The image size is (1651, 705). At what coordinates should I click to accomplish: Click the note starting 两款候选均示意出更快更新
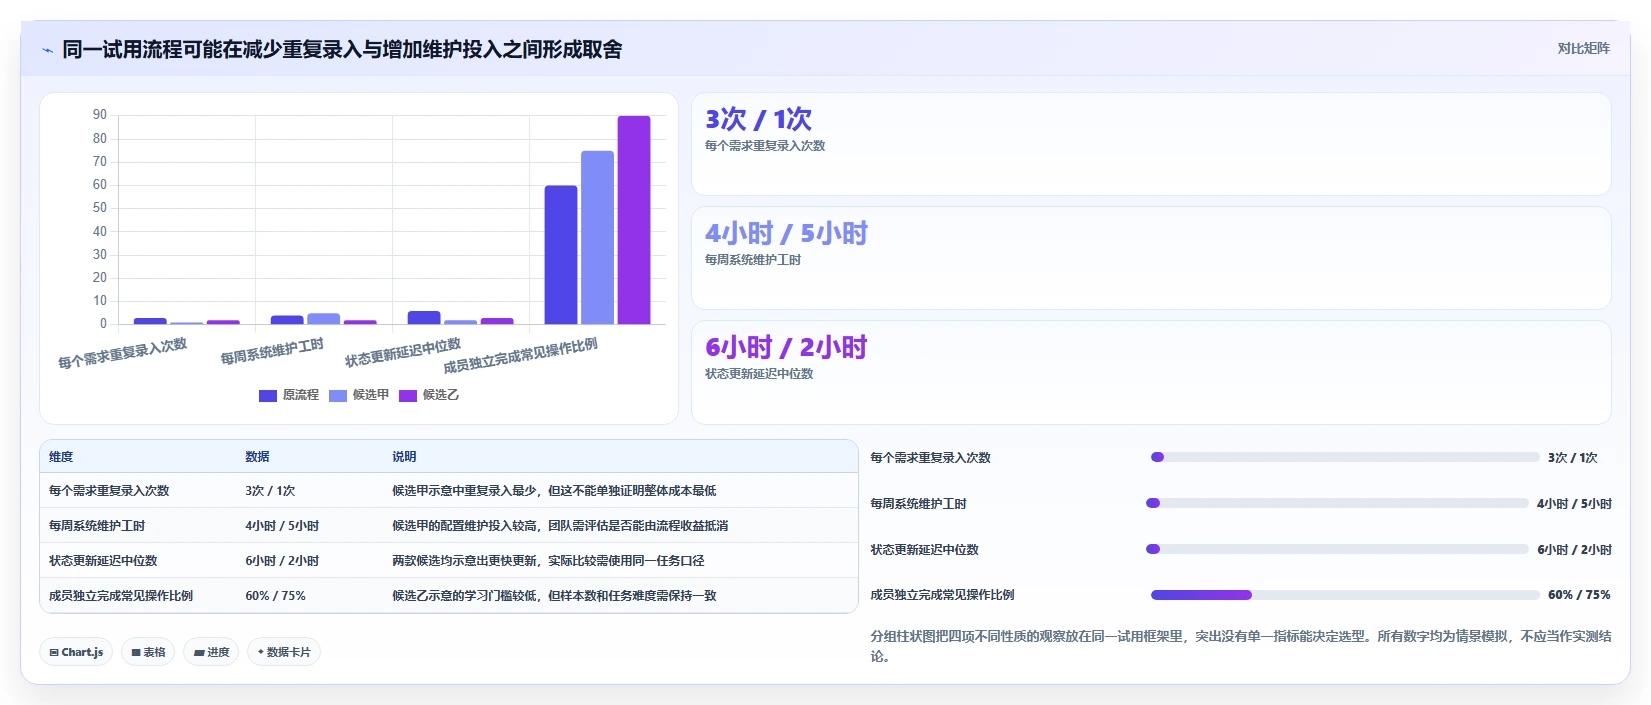548,561
